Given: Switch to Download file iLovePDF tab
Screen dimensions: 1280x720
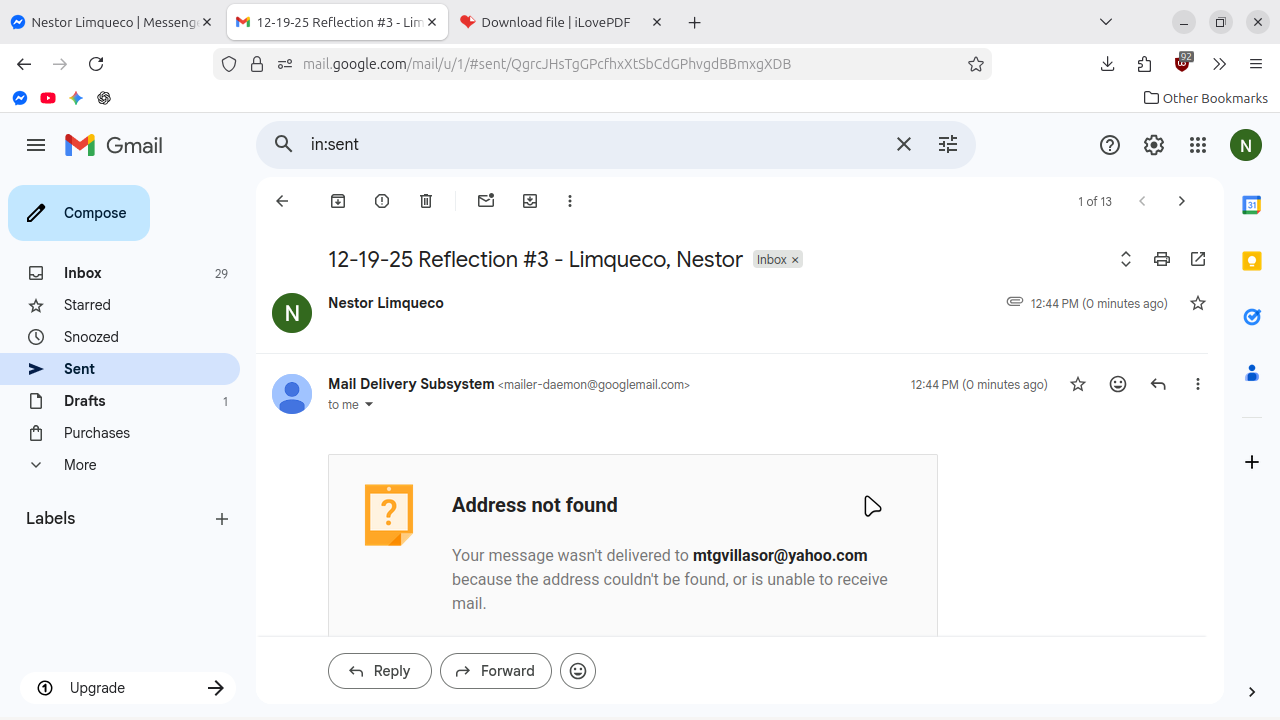Looking at the screenshot, I should coord(560,22).
